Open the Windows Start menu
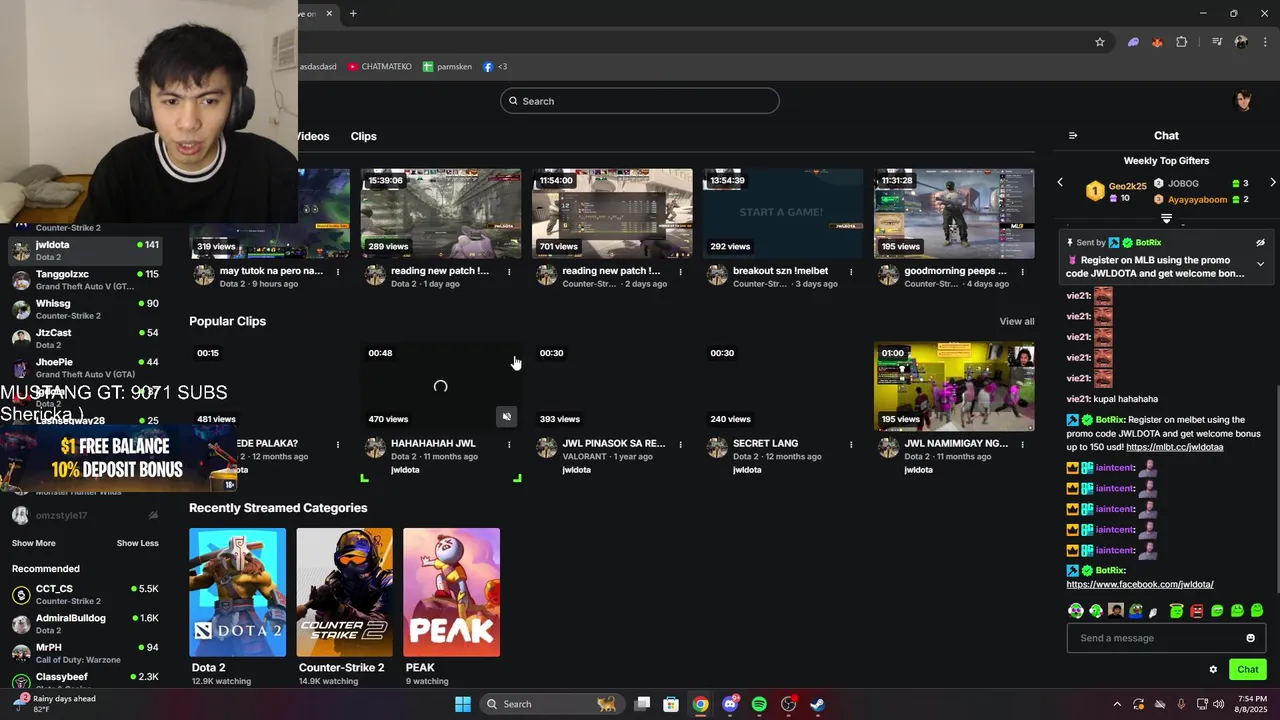The width and height of the screenshot is (1280, 720). 463,704
